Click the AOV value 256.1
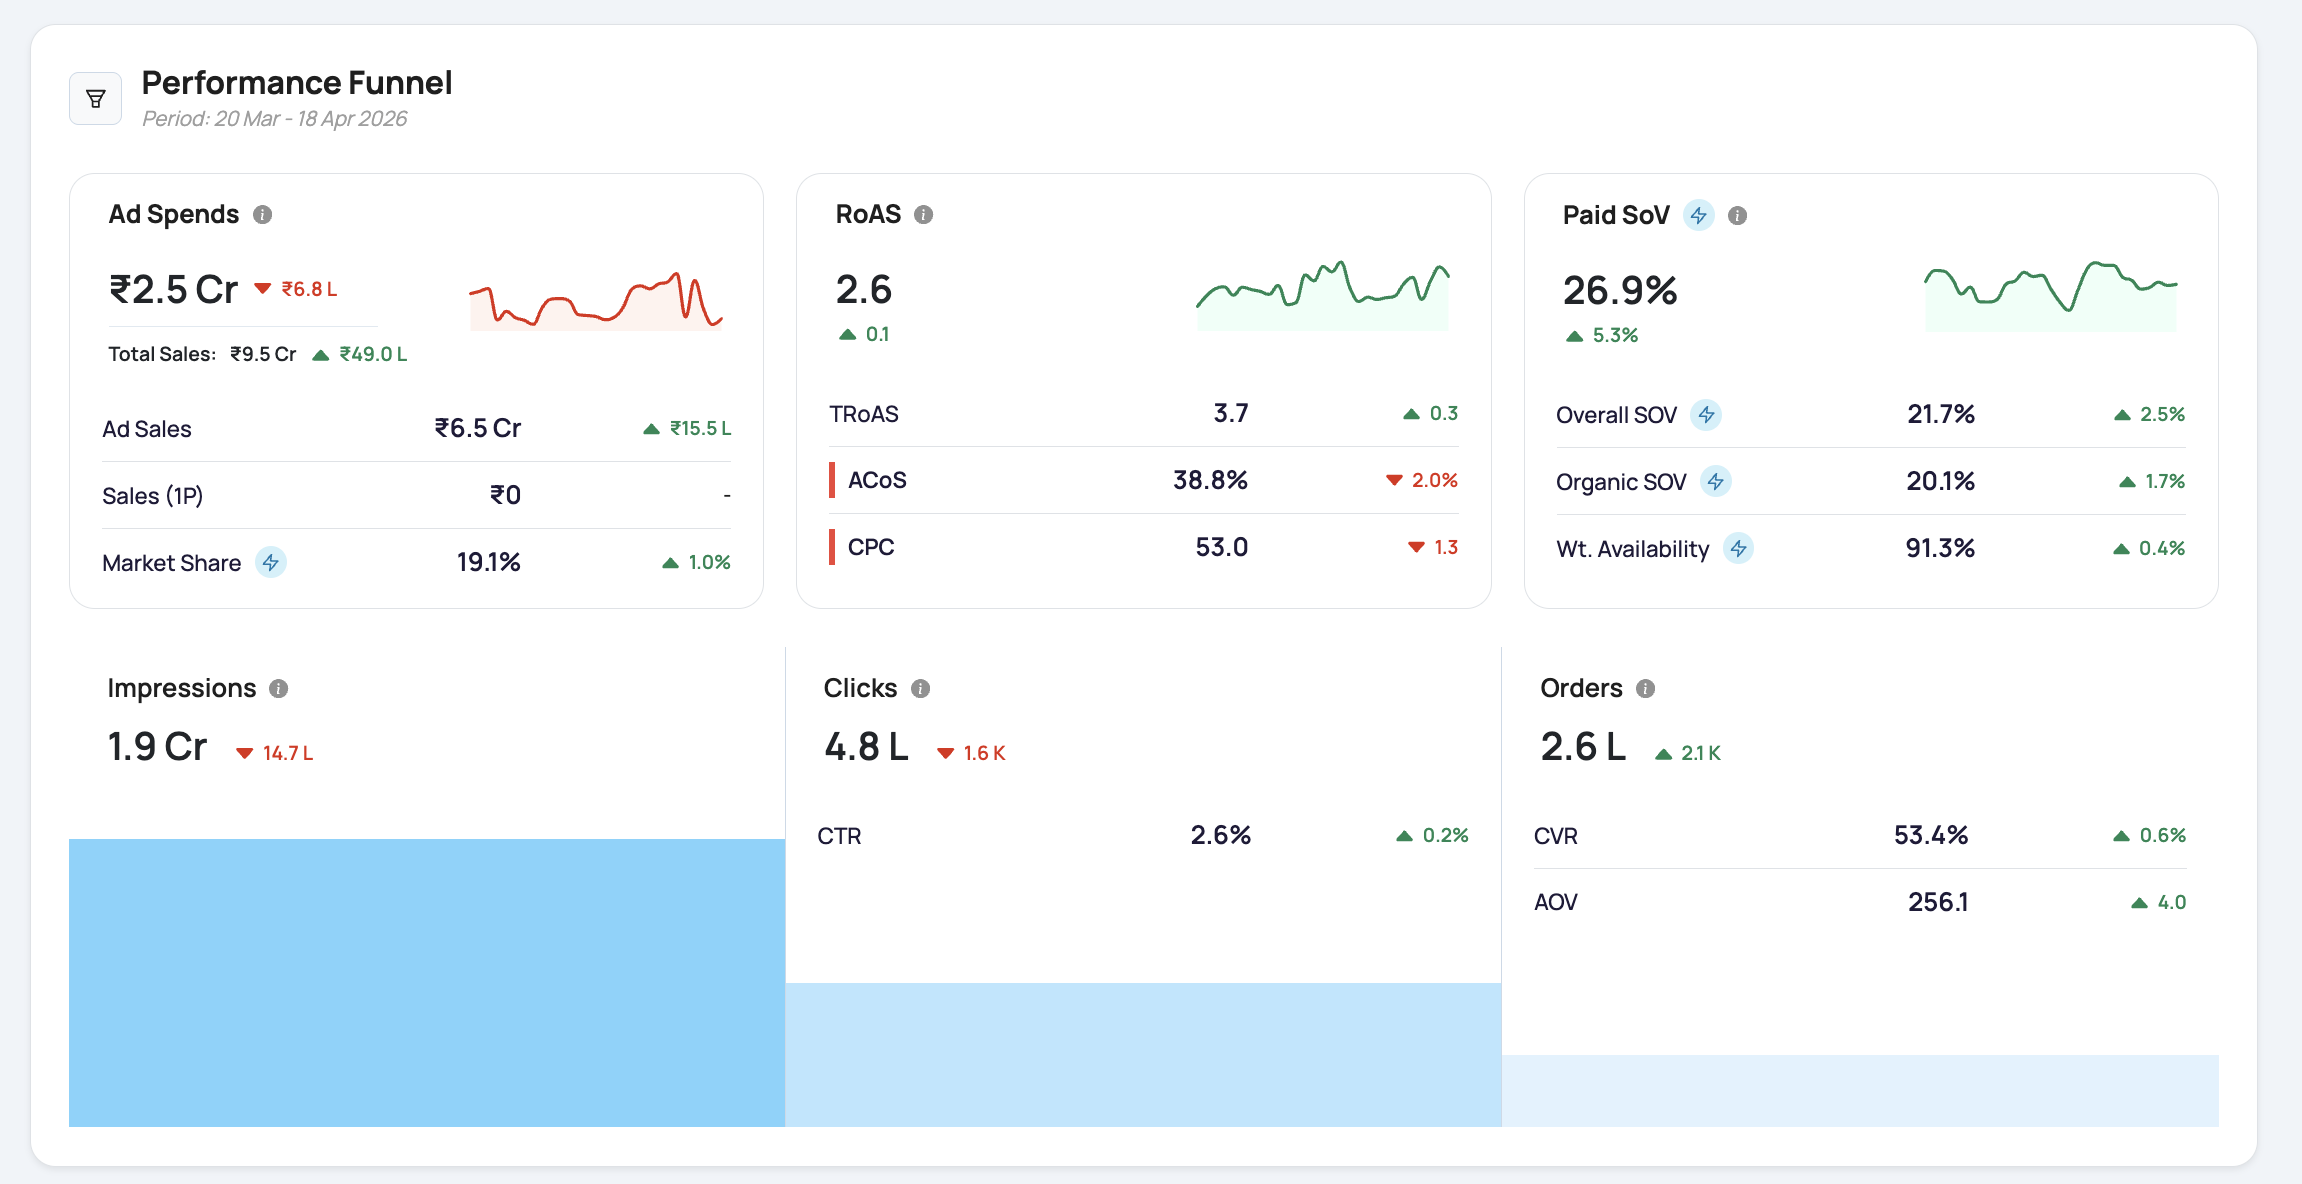The image size is (2302, 1184). 1939,902
